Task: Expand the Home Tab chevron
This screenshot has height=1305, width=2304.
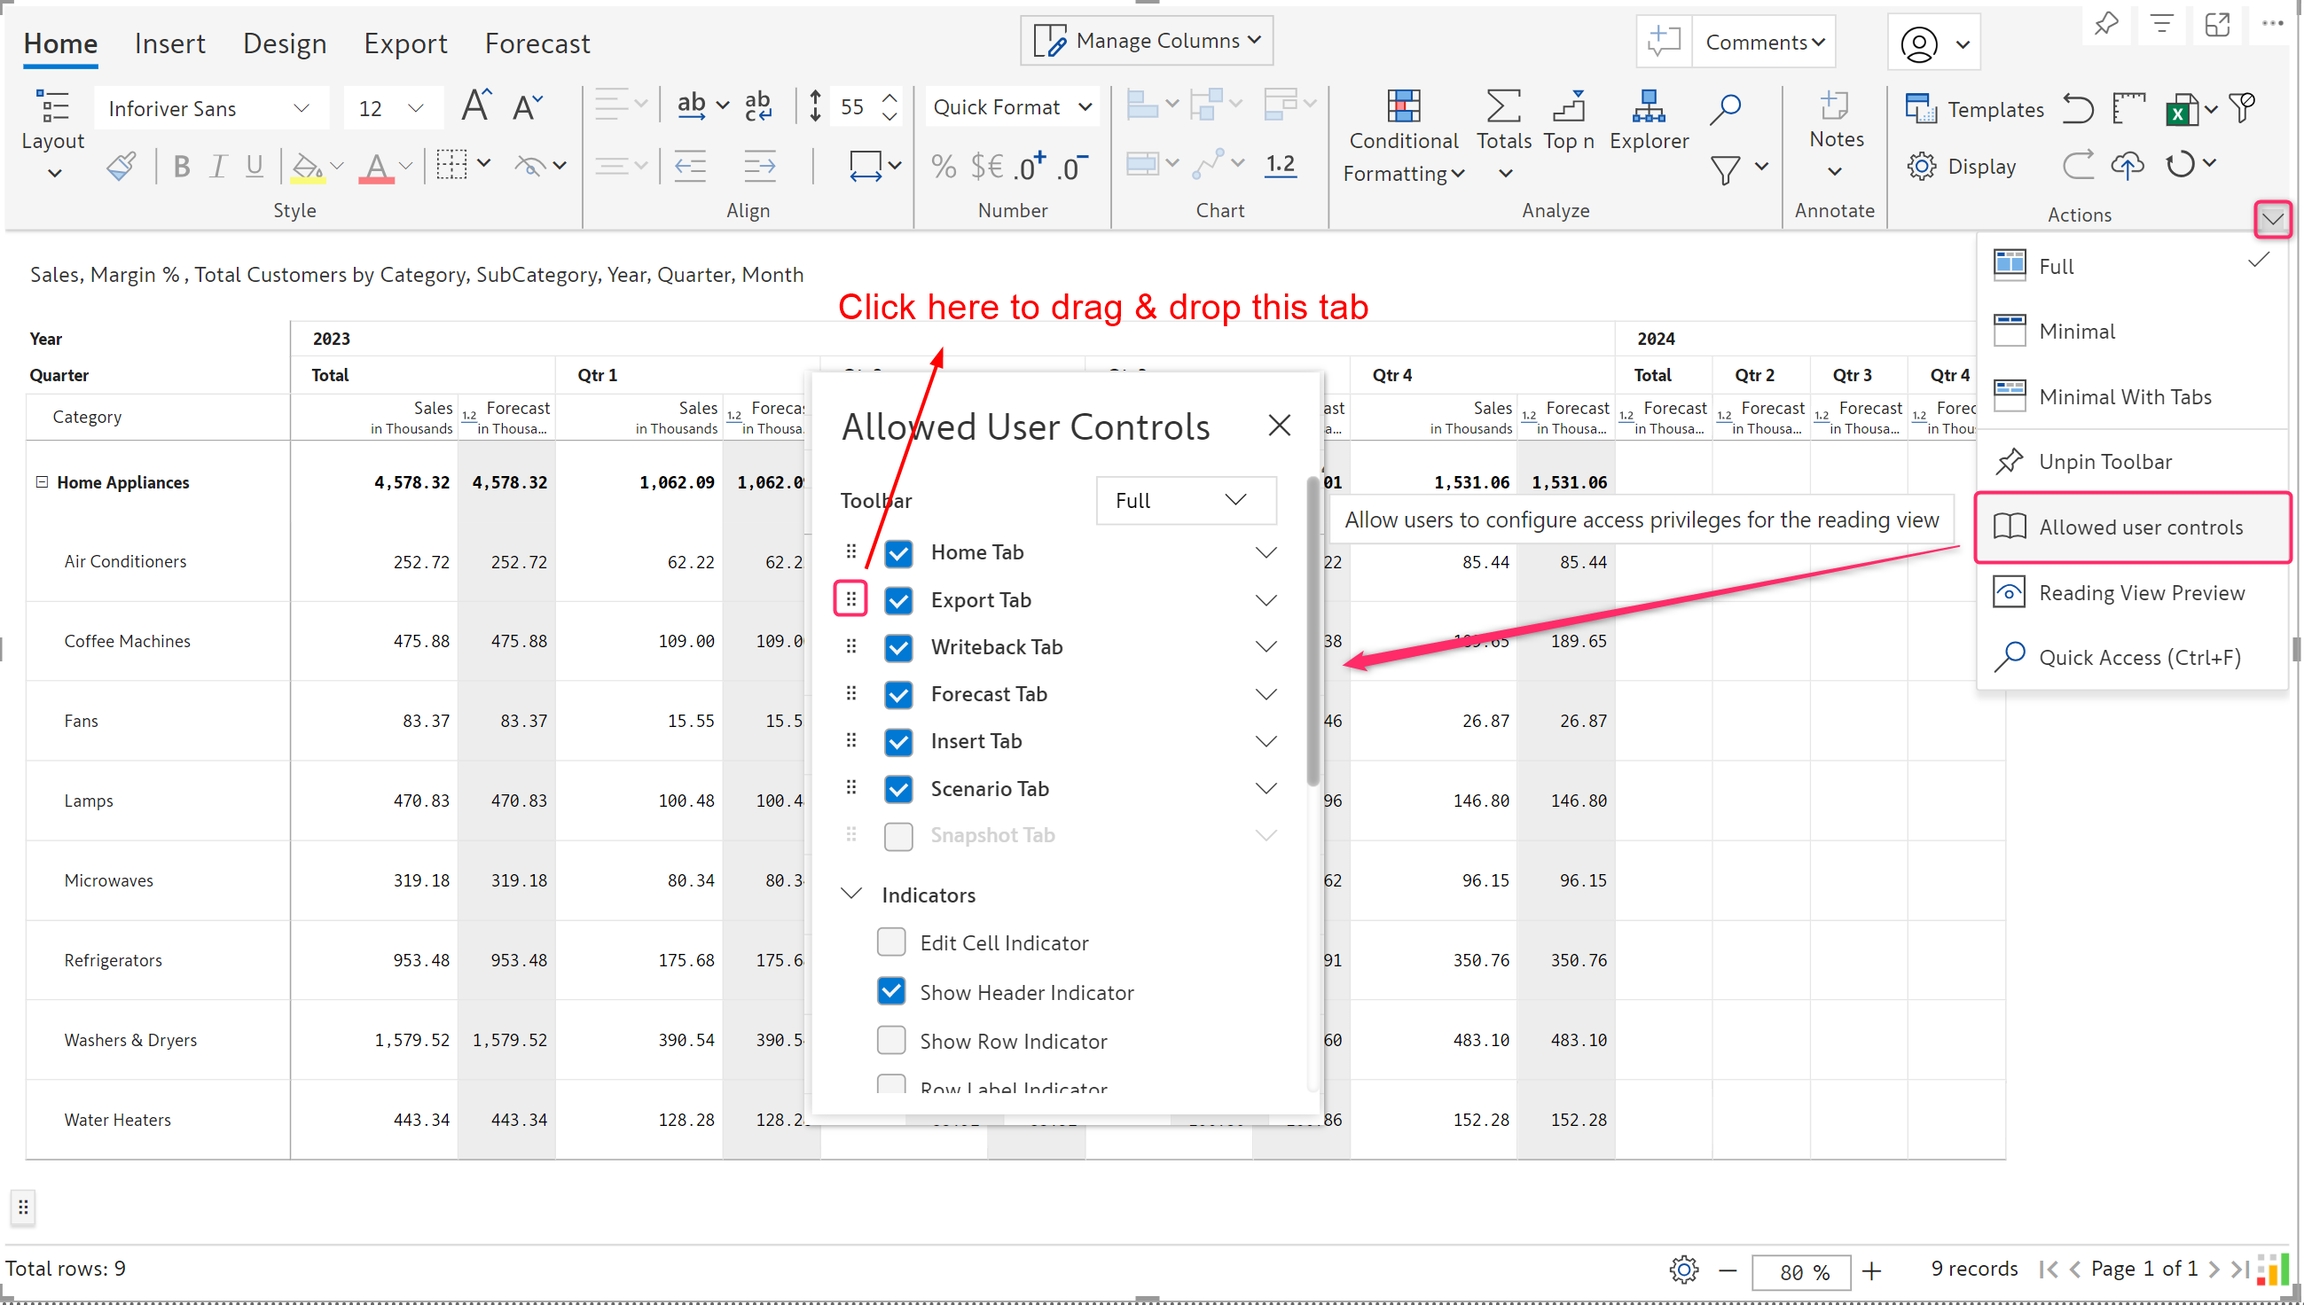Action: click(1266, 552)
